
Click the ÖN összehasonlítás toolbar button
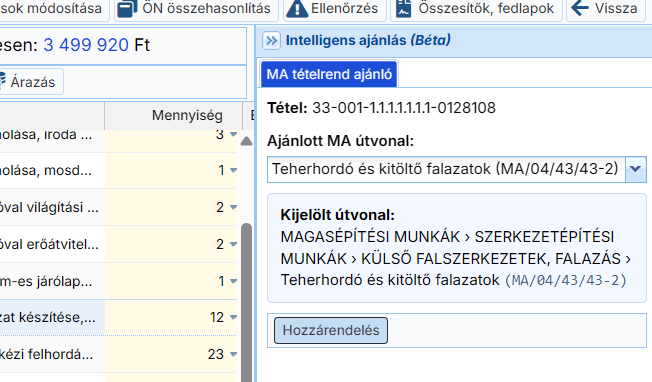tap(196, 8)
